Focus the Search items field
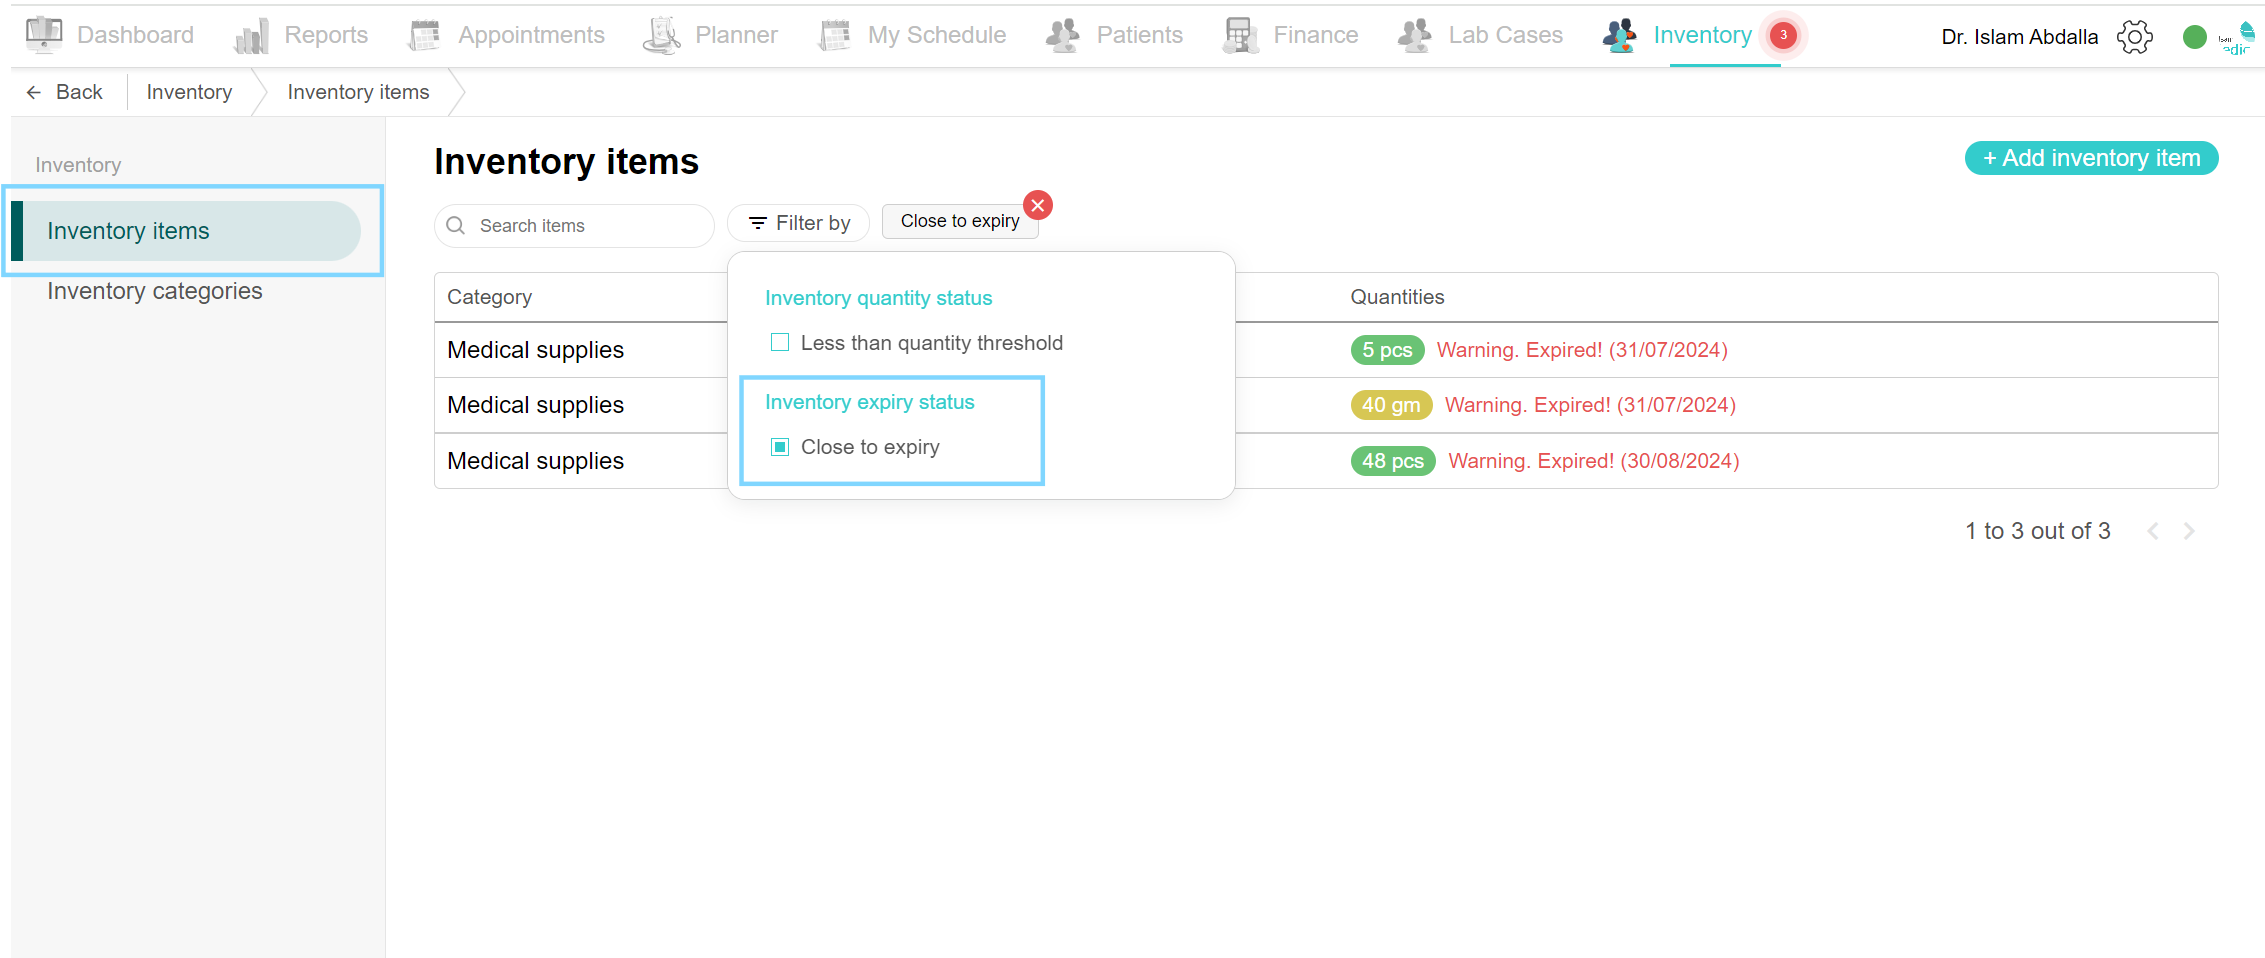Viewport: 2265px width, 958px height. (574, 225)
